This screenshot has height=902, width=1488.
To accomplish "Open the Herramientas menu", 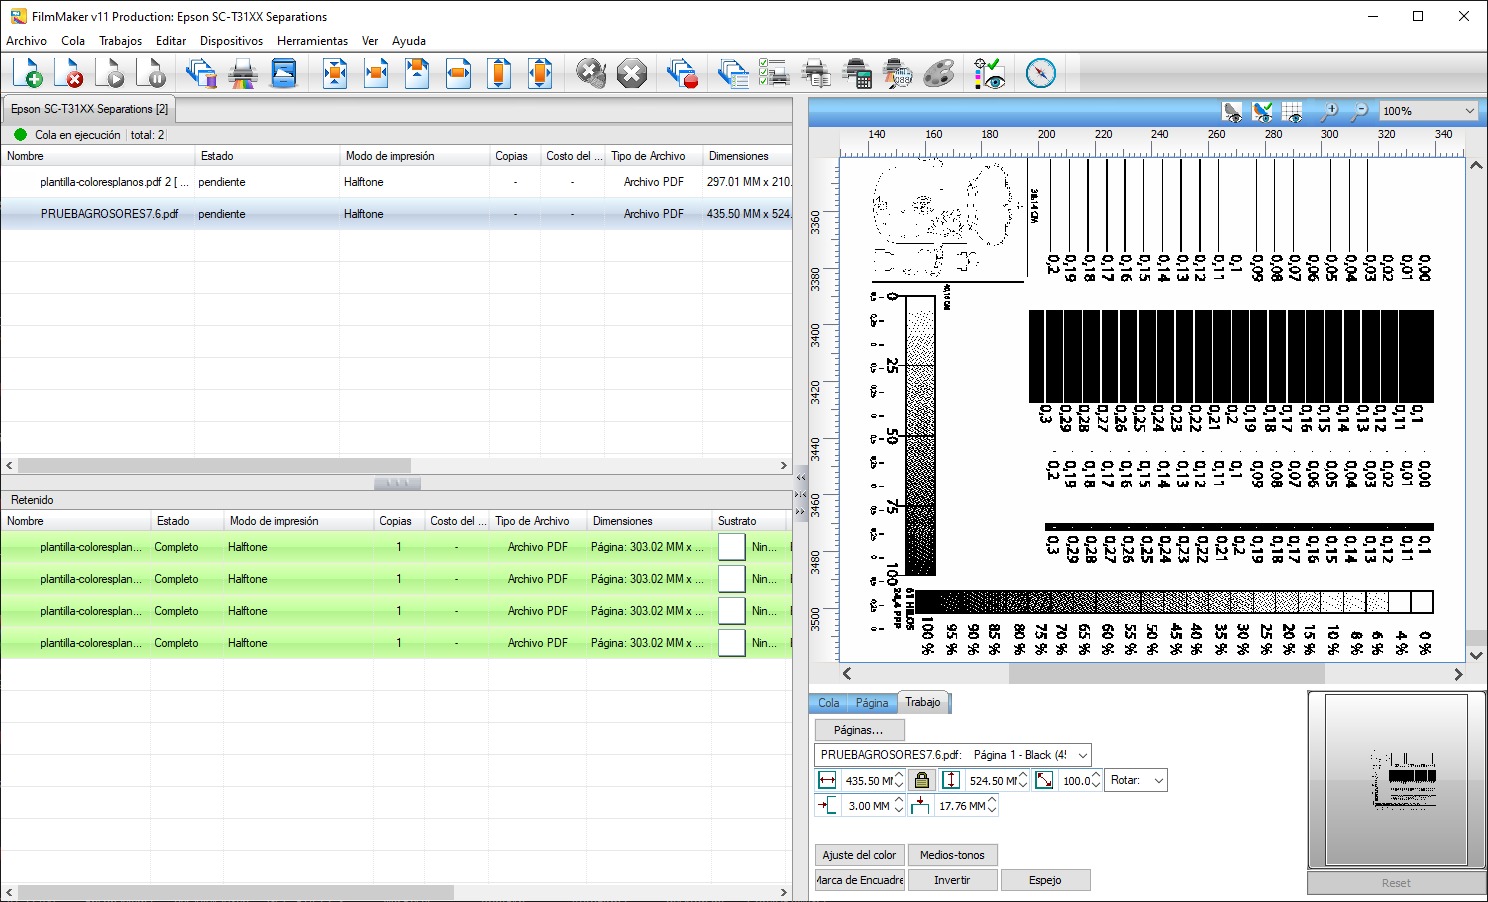I will click(x=313, y=41).
